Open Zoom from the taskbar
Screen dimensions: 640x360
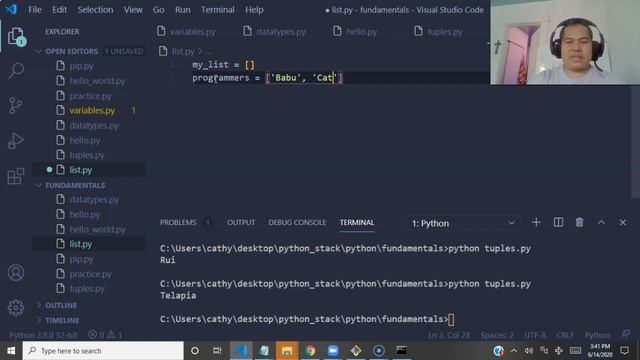tap(333, 351)
